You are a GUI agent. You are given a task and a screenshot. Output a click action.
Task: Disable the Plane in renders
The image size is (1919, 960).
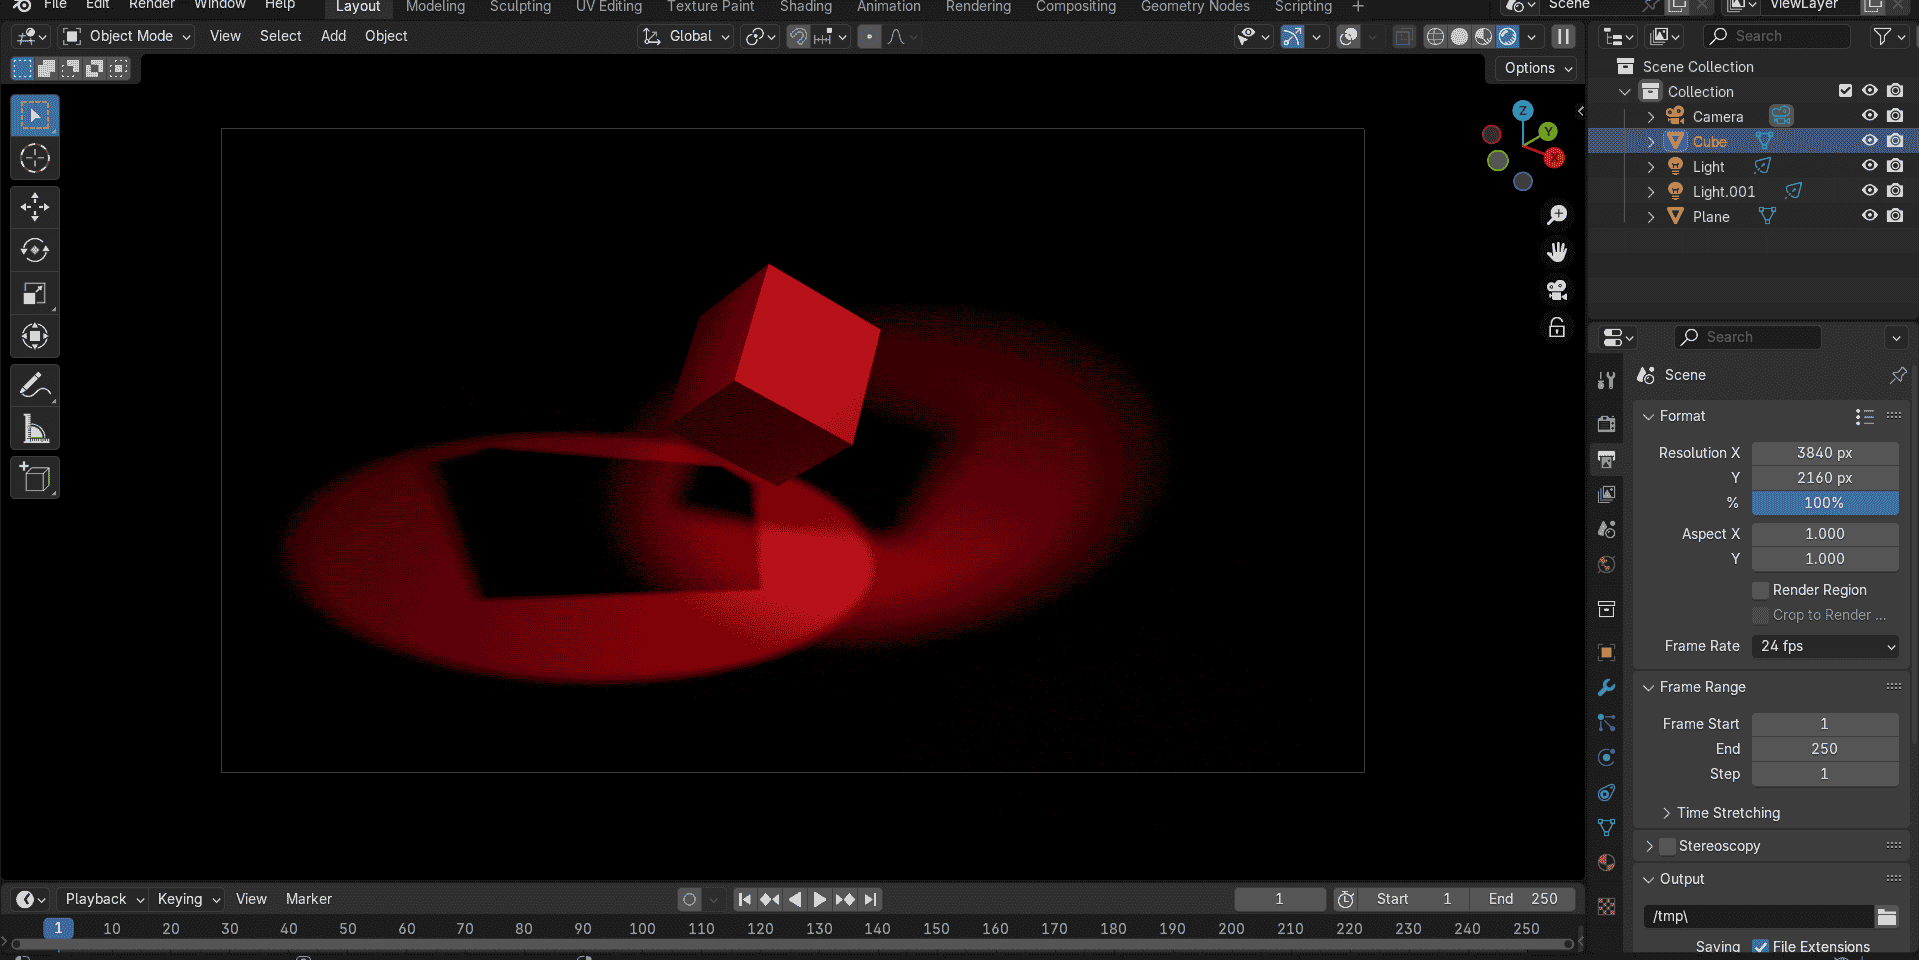(x=1895, y=216)
